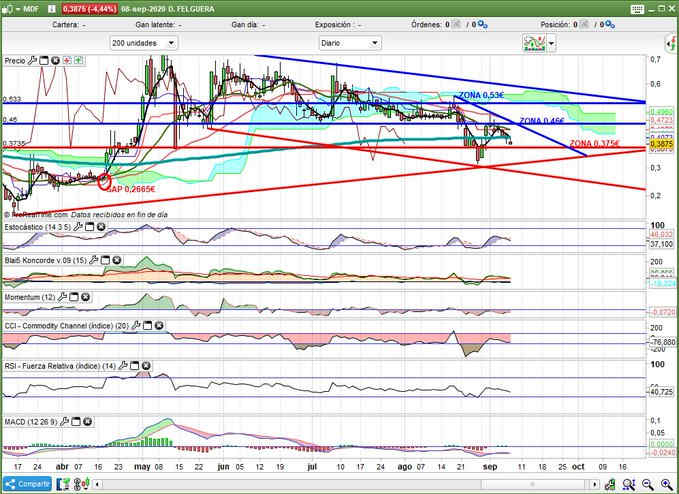Close the Blai5 Koncorde indicator
Image resolution: width=679 pixels, height=494 pixels.
point(117,260)
